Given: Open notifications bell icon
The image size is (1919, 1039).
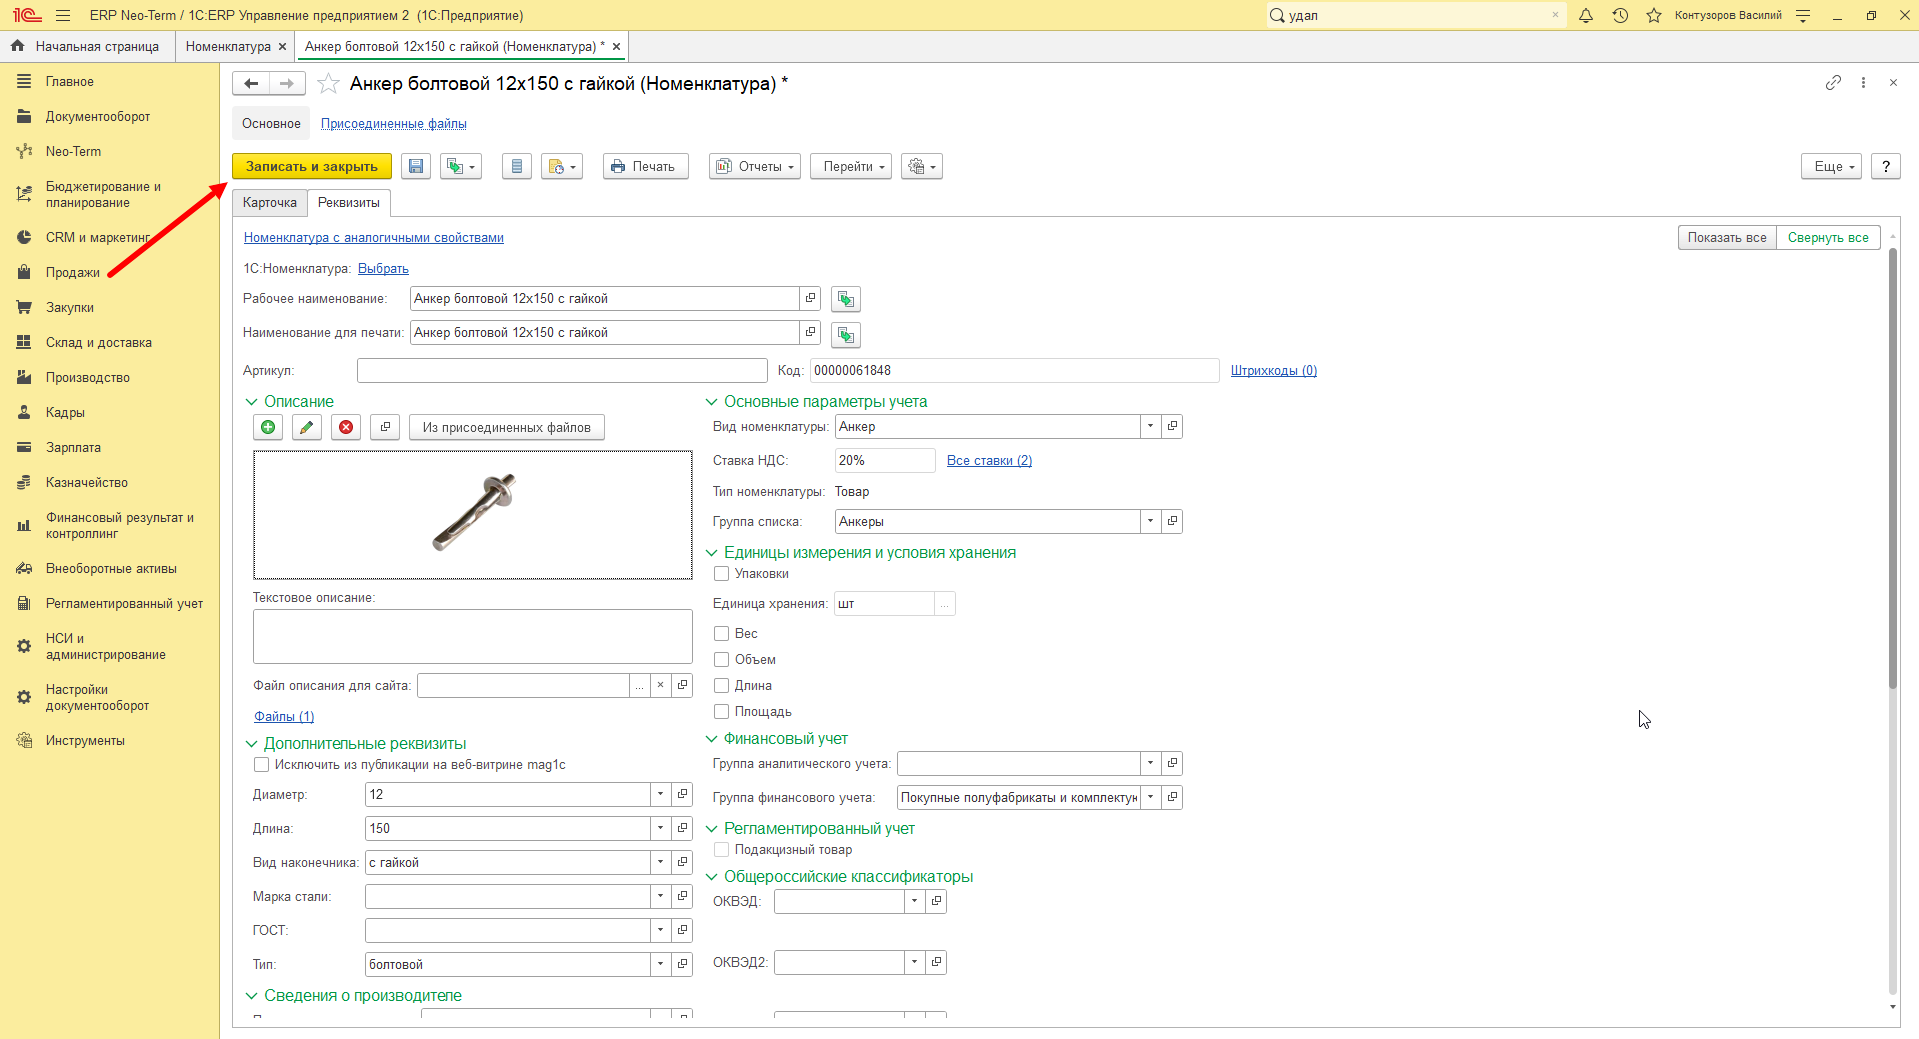Looking at the screenshot, I should [1586, 15].
